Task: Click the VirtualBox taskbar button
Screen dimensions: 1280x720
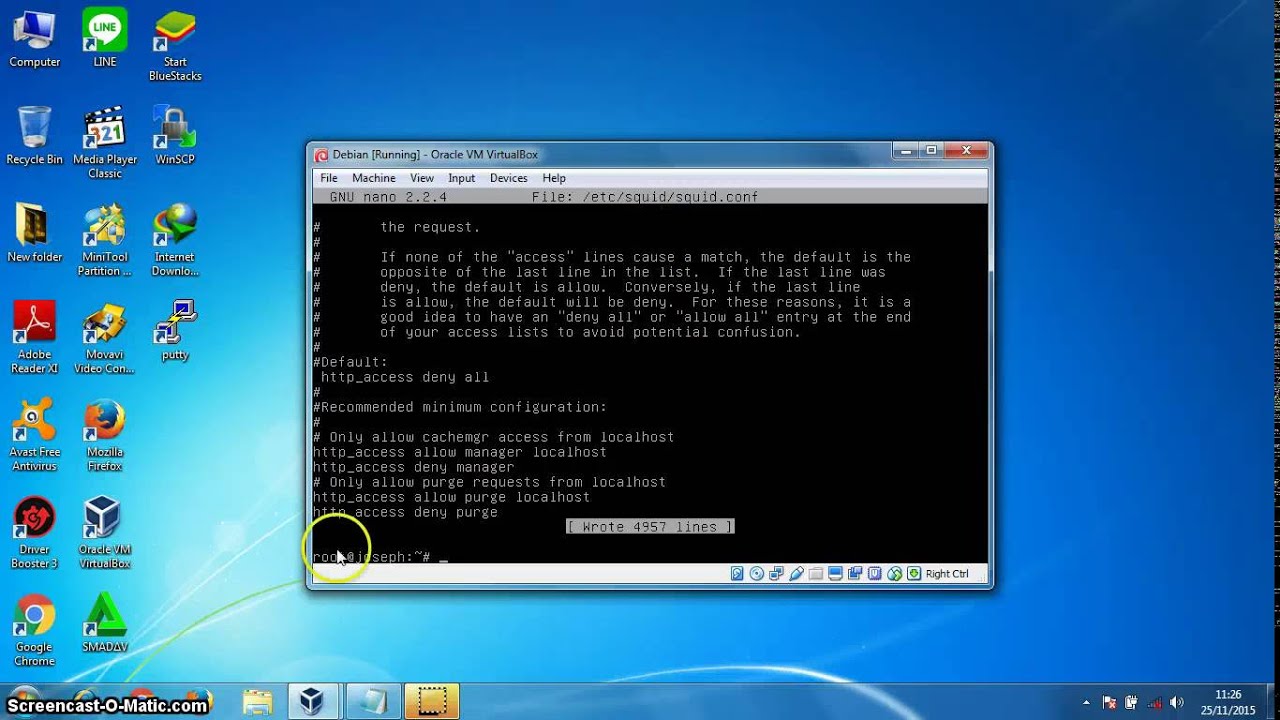Action: click(x=312, y=701)
